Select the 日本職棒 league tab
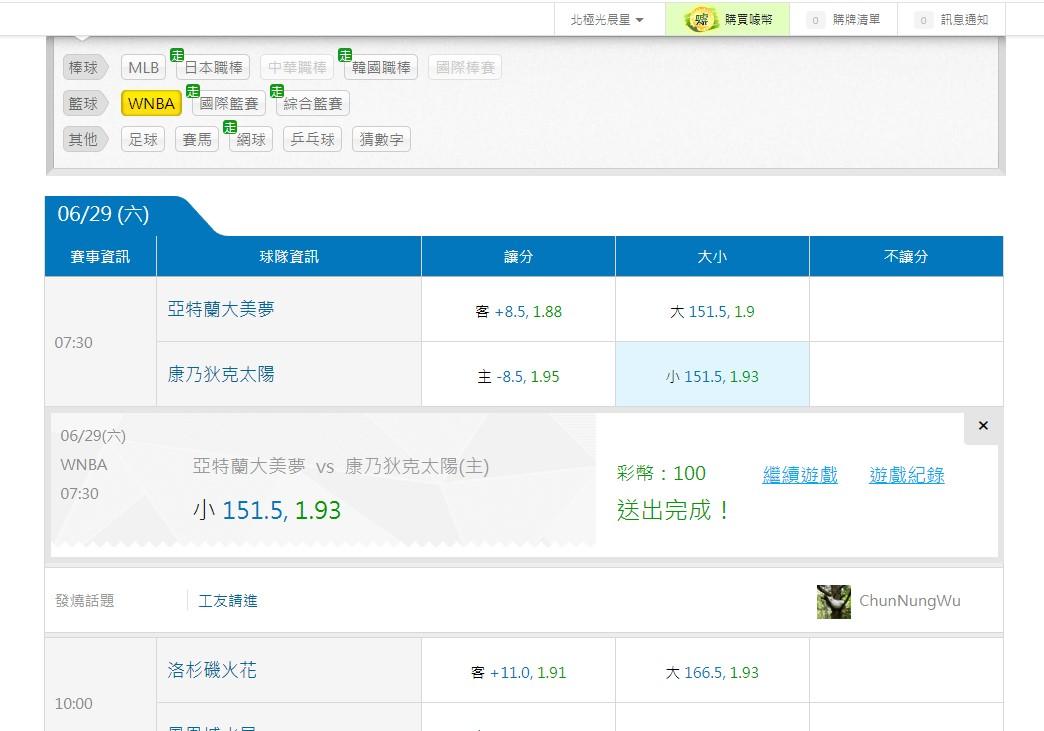 pos(213,67)
